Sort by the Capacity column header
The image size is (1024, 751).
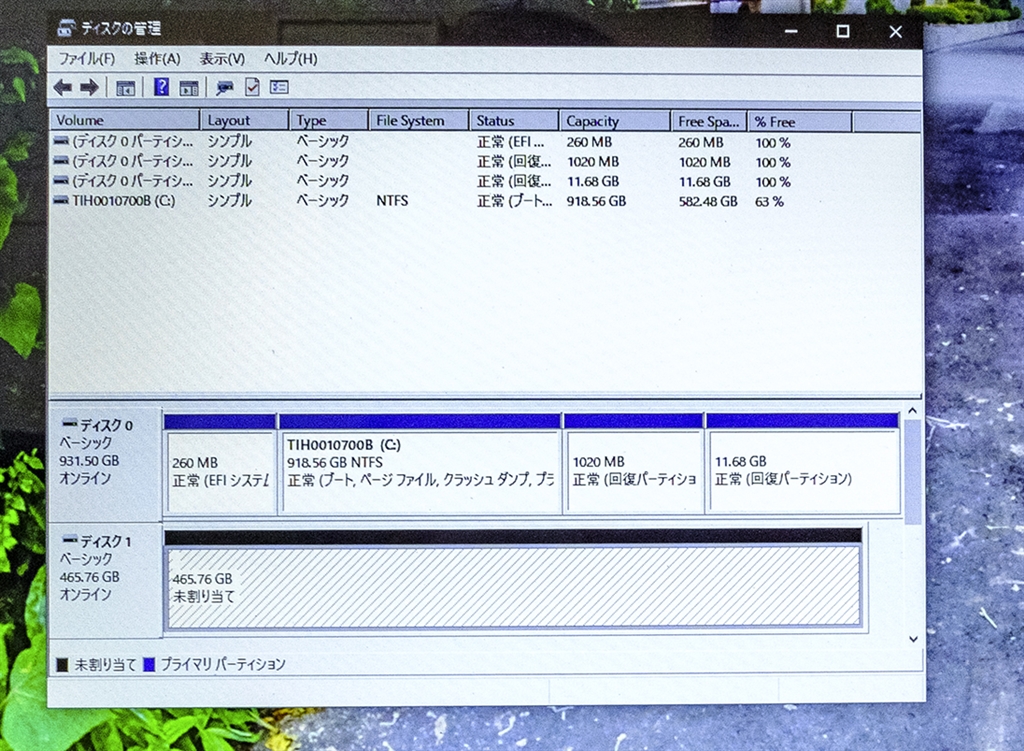[615, 121]
